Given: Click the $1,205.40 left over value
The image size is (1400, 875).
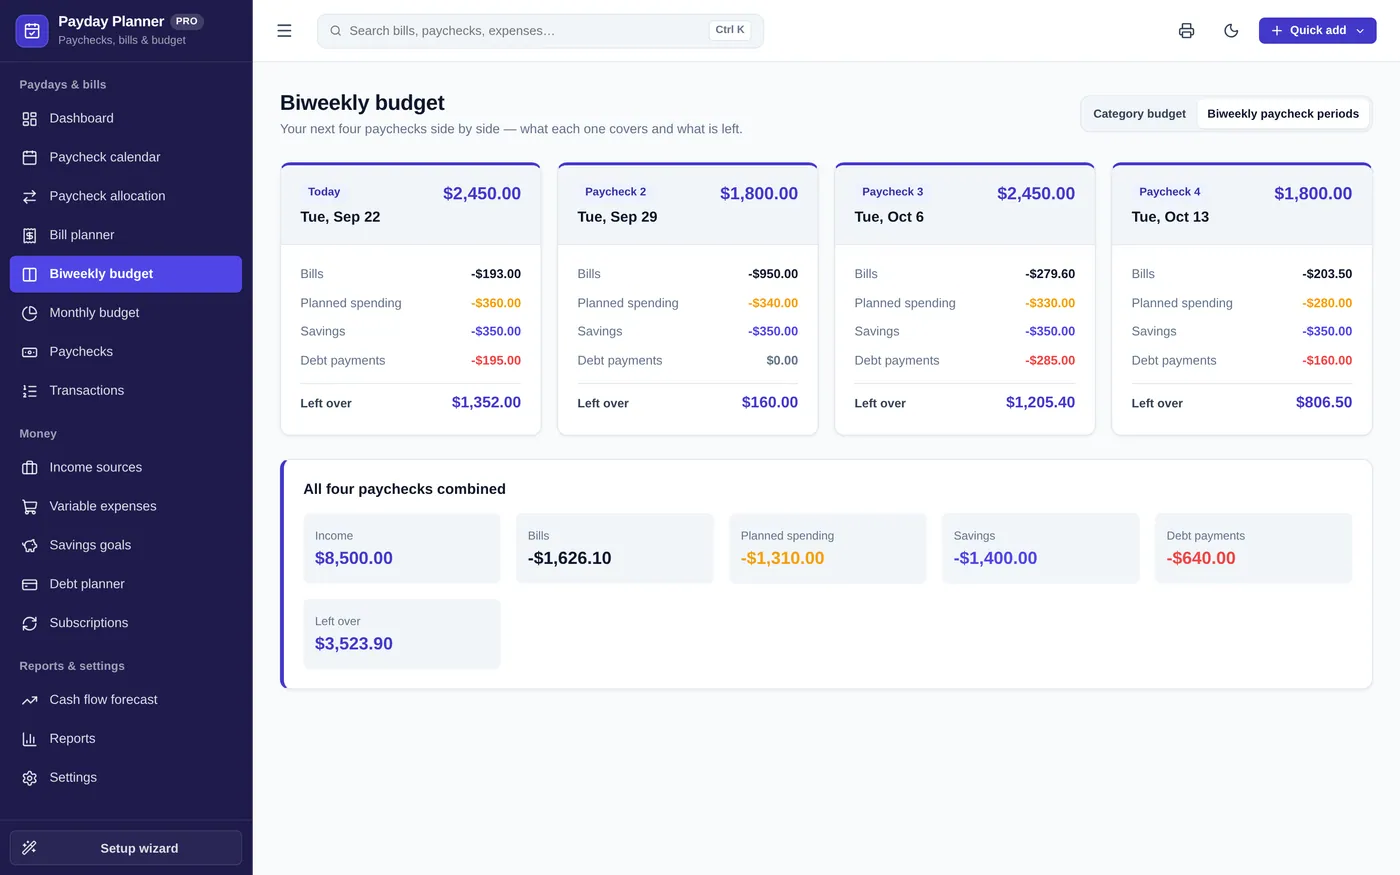Looking at the screenshot, I should pyautogui.click(x=1040, y=402).
